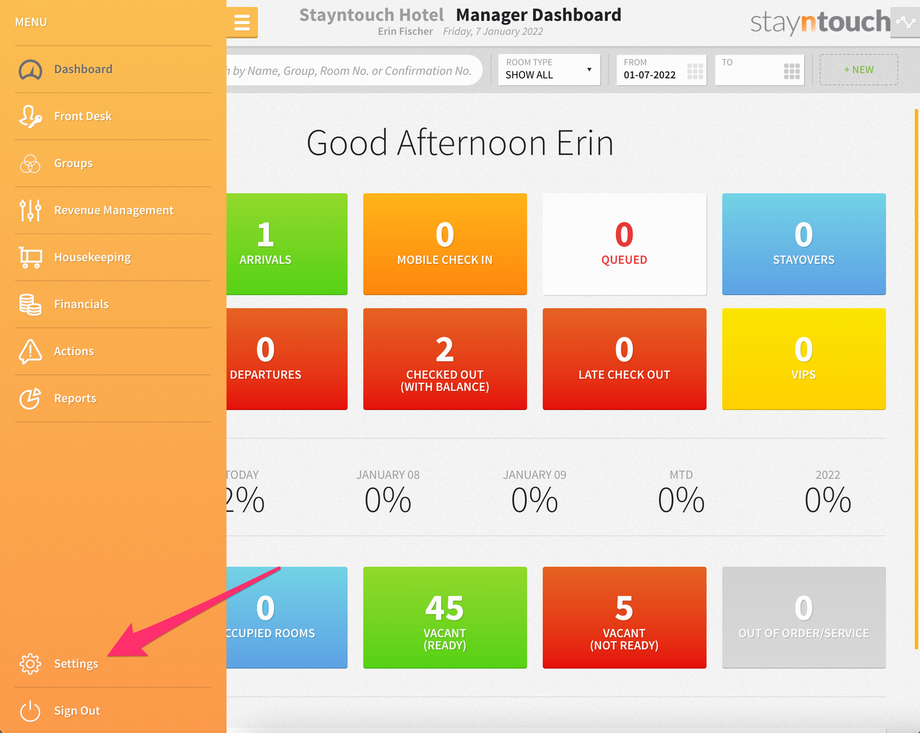Open the Departures tile
Image resolution: width=920 pixels, height=733 pixels.
(287, 359)
